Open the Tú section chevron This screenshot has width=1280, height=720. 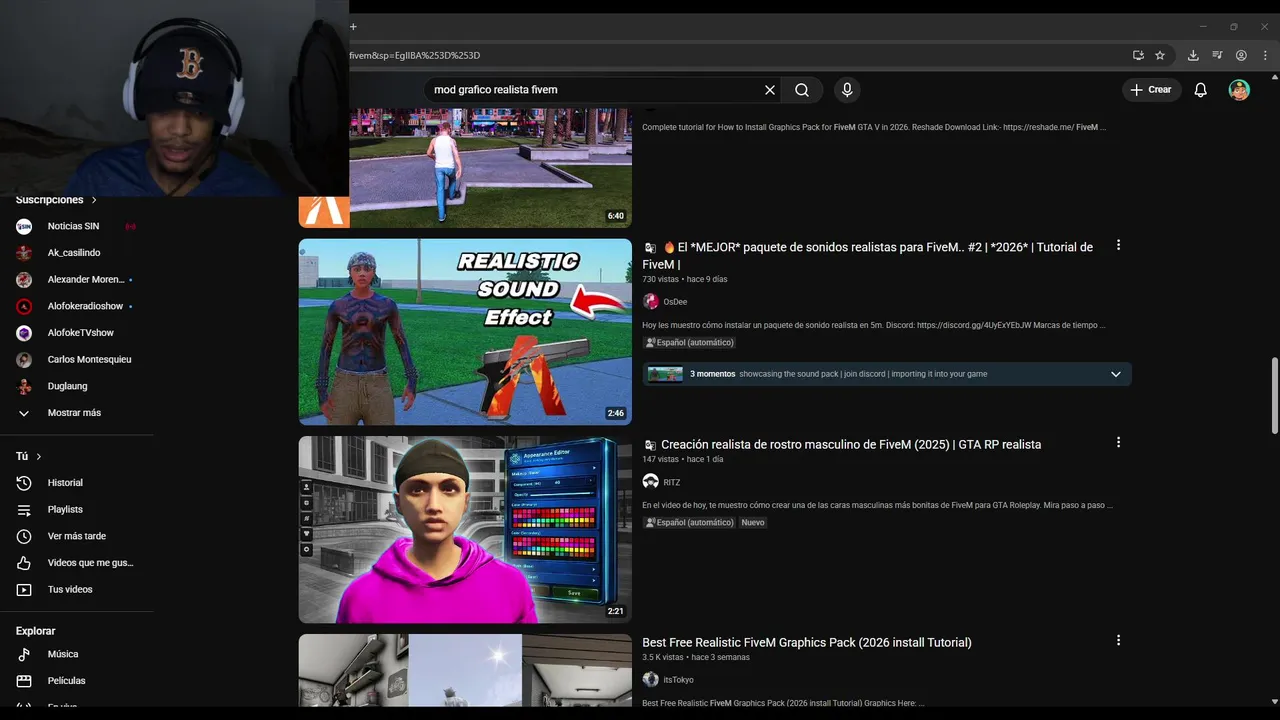(x=39, y=456)
